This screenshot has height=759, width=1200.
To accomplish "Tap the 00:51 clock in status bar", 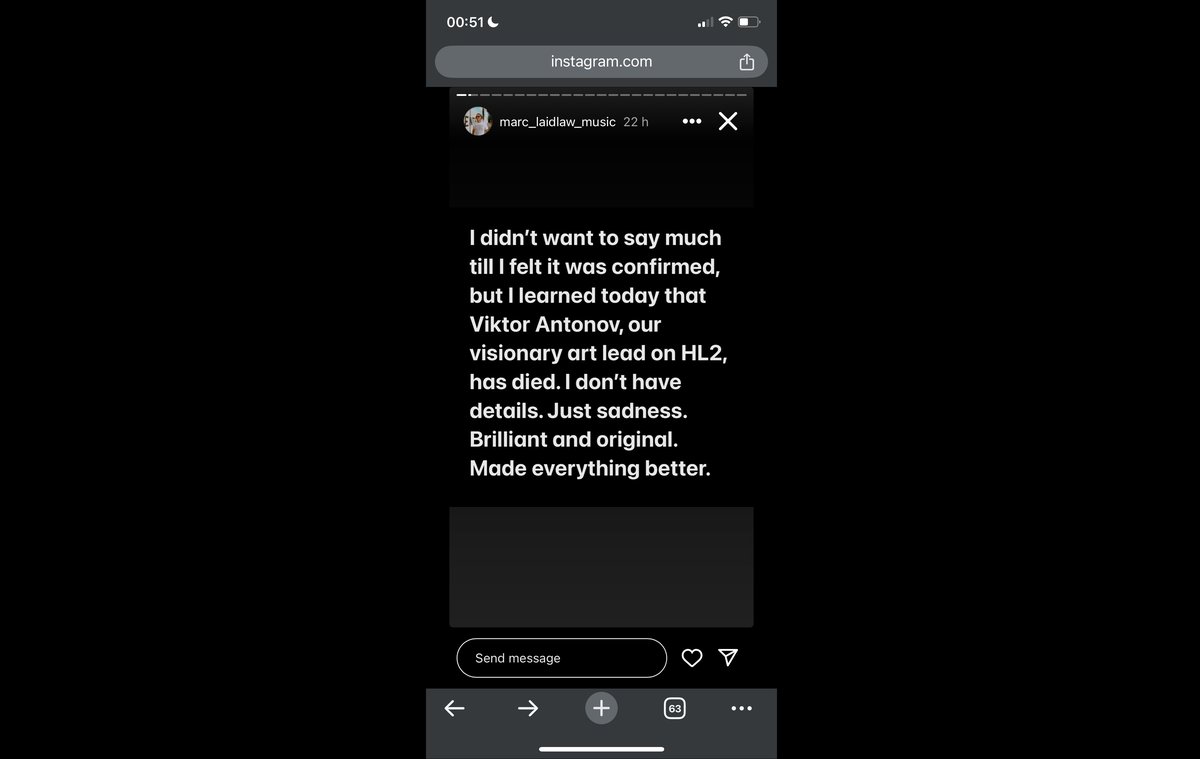I will point(465,22).
